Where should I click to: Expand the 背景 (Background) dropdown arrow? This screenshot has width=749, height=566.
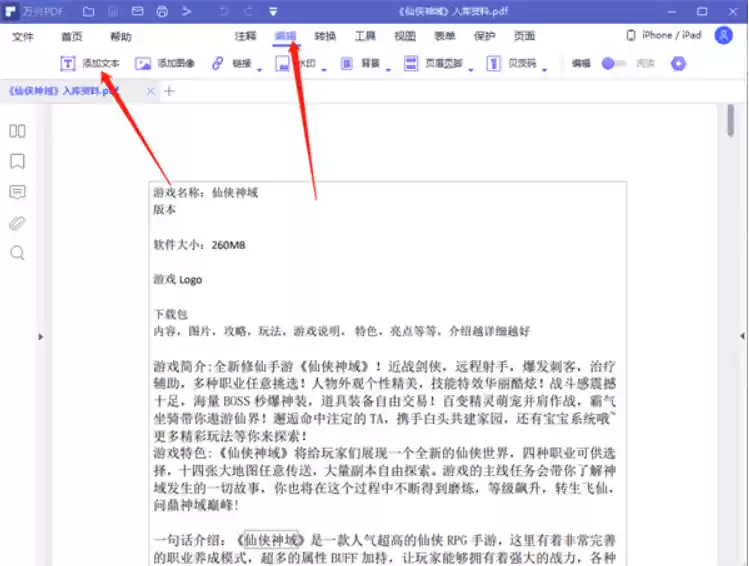(389, 68)
